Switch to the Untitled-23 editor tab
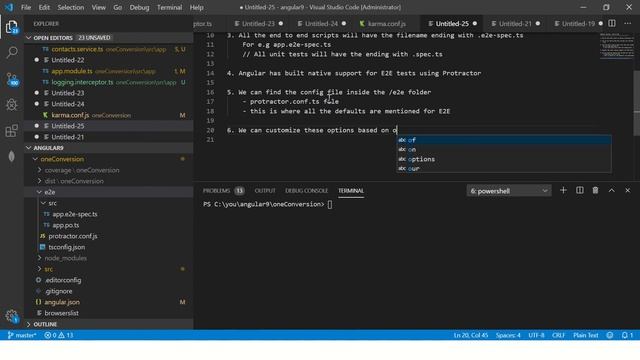The width and height of the screenshot is (640, 360). [x=258, y=24]
